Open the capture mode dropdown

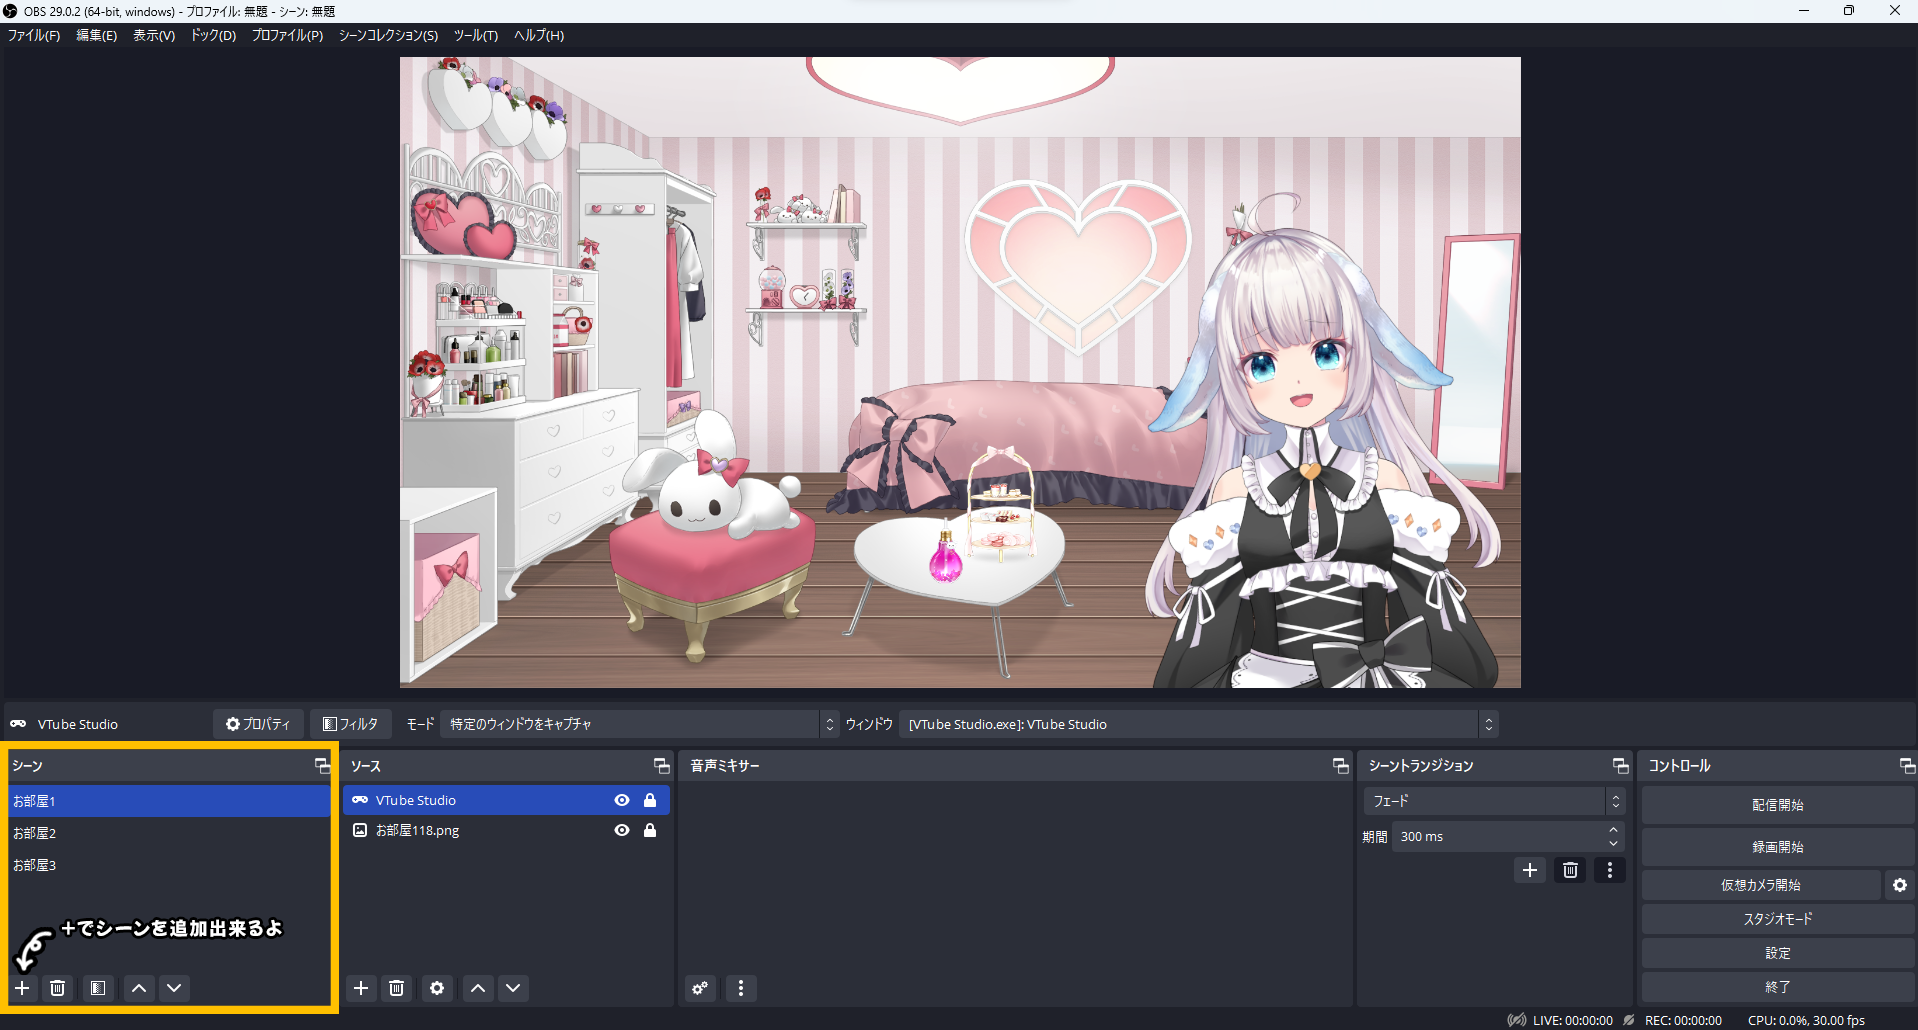[x=638, y=724]
